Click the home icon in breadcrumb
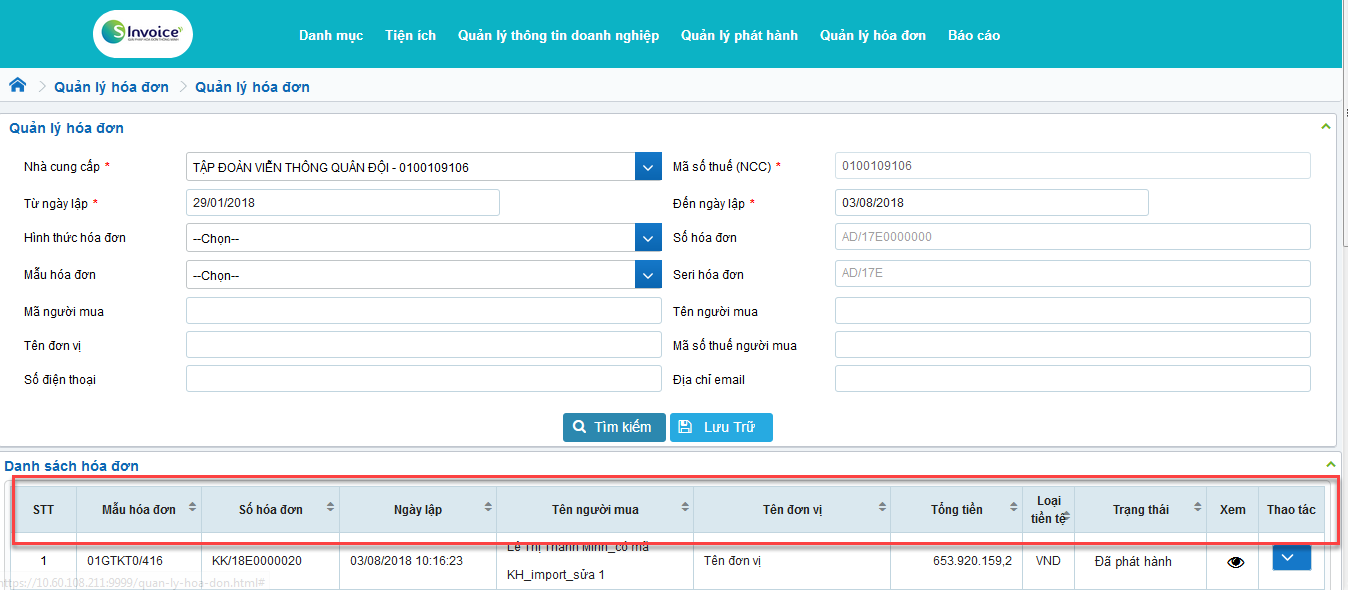 [x=17, y=86]
